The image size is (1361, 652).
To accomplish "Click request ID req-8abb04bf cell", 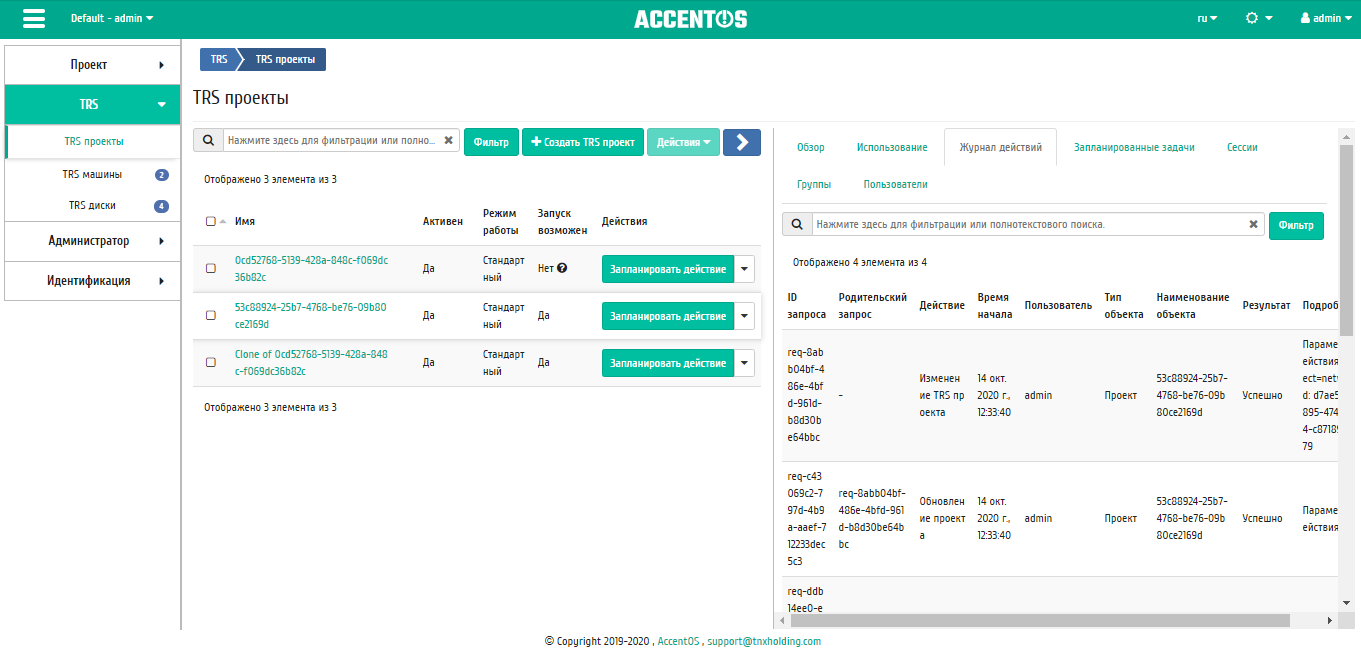I will [x=805, y=395].
